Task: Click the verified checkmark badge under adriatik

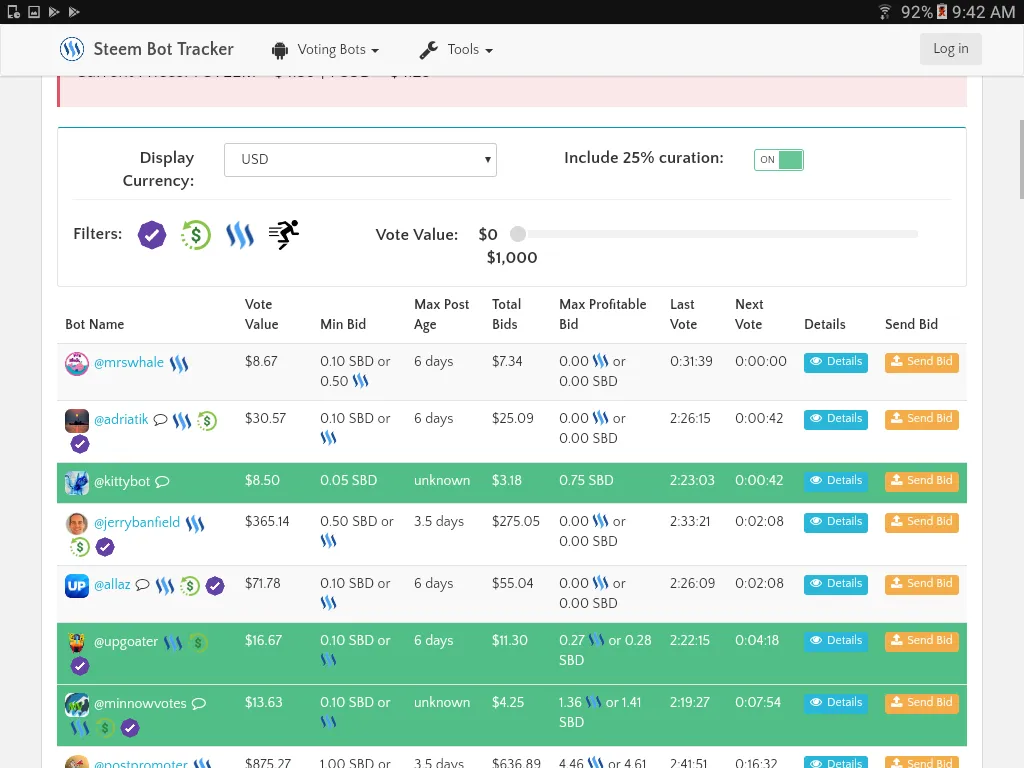Action: coord(80,445)
